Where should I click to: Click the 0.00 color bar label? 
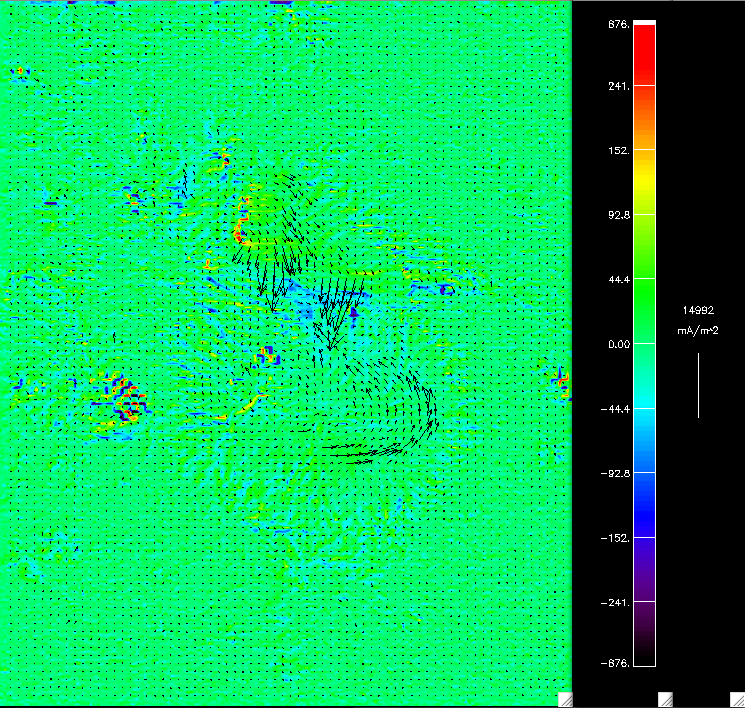tap(619, 344)
